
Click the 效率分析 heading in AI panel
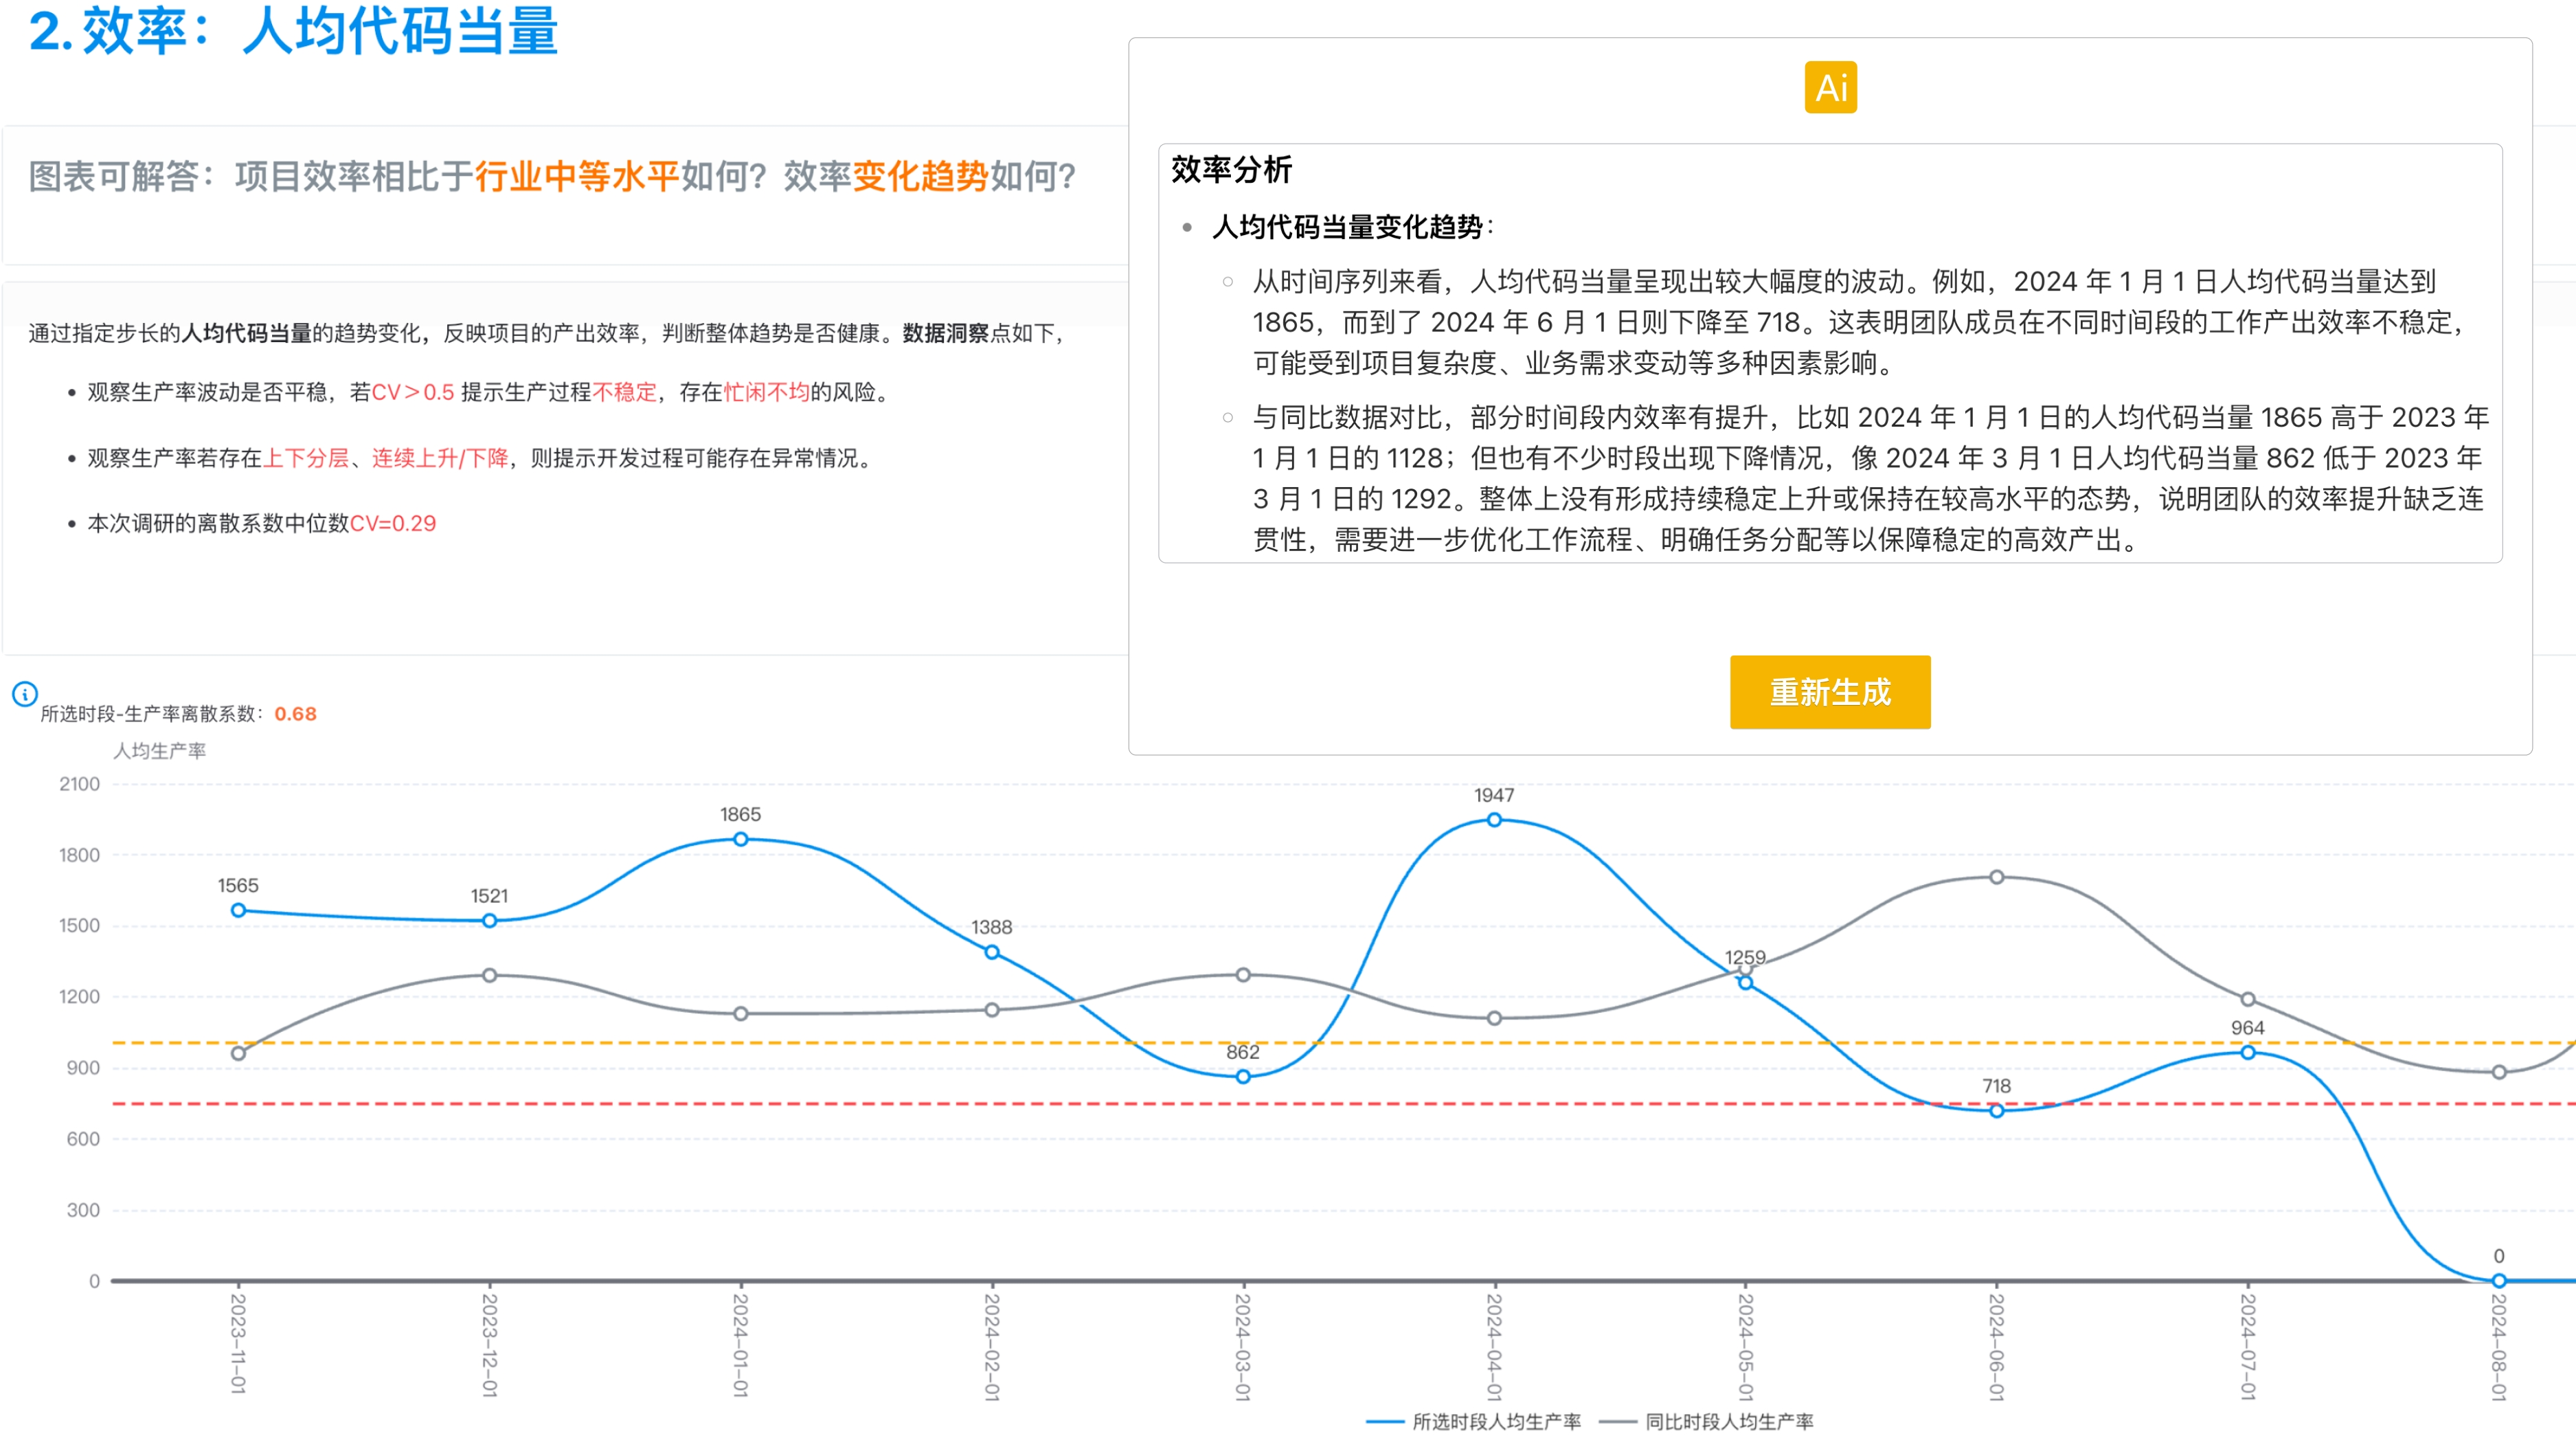coord(1231,170)
